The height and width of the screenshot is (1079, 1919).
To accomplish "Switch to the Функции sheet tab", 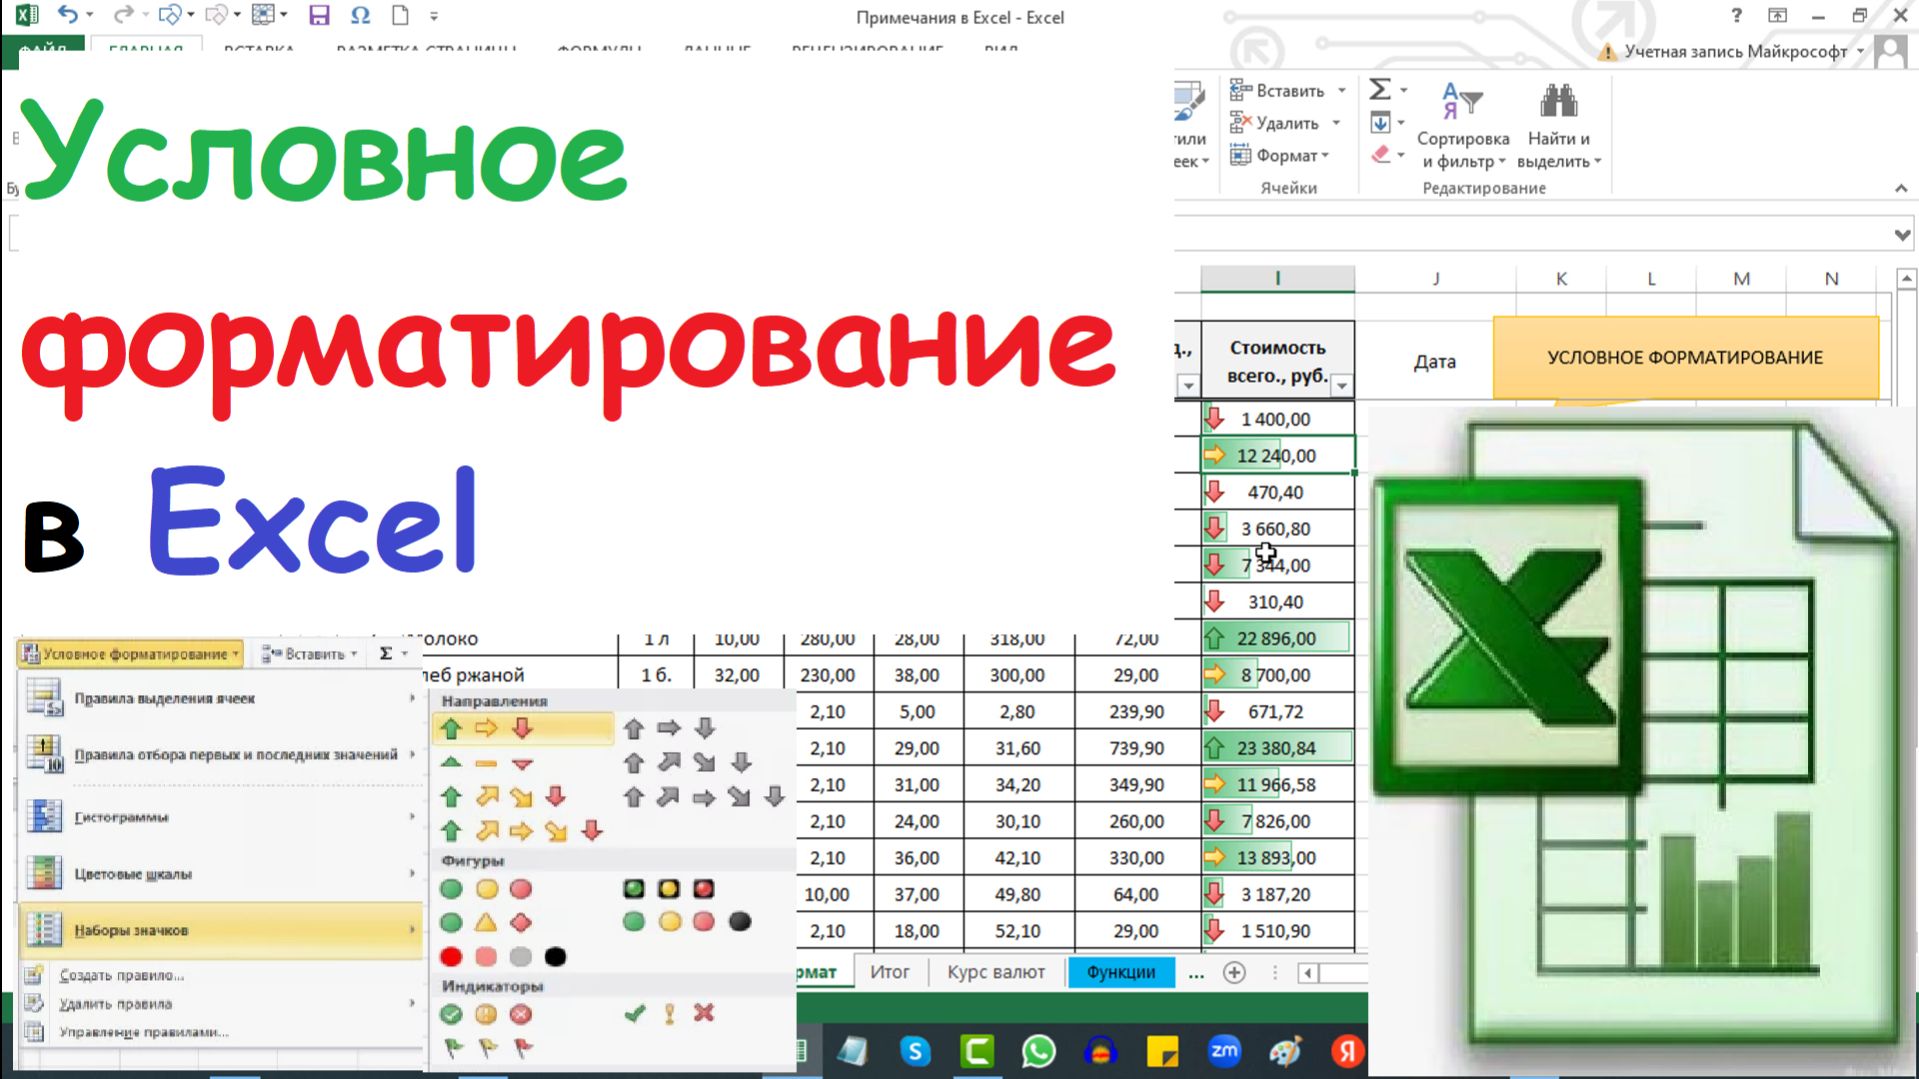I will tap(1121, 972).
